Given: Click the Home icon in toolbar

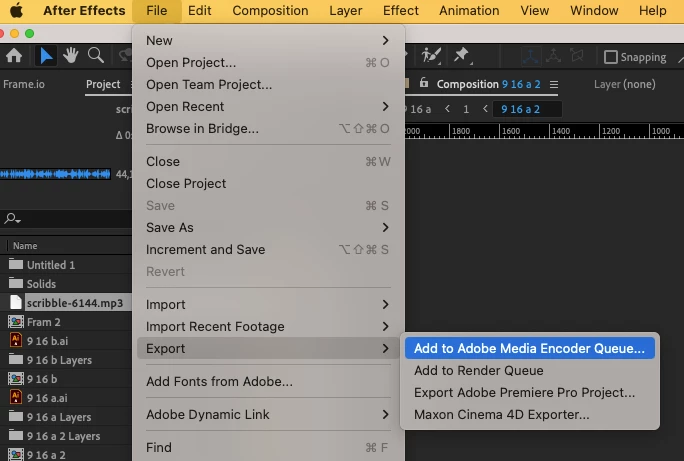Looking at the screenshot, I should pyautogui.click(x=14, y=56).
